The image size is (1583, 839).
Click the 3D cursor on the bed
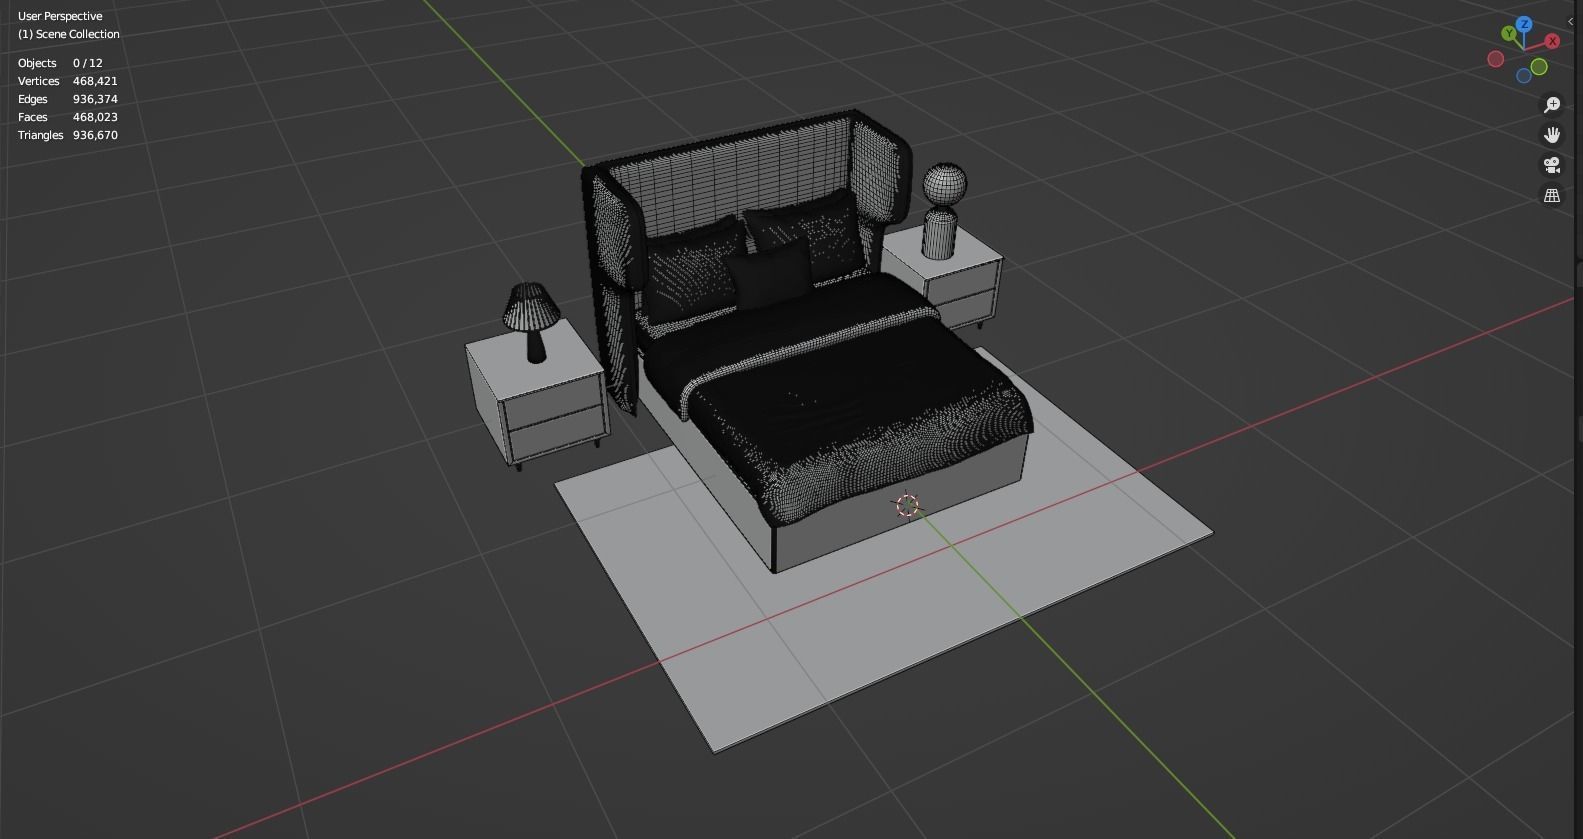tap(907, 506)
